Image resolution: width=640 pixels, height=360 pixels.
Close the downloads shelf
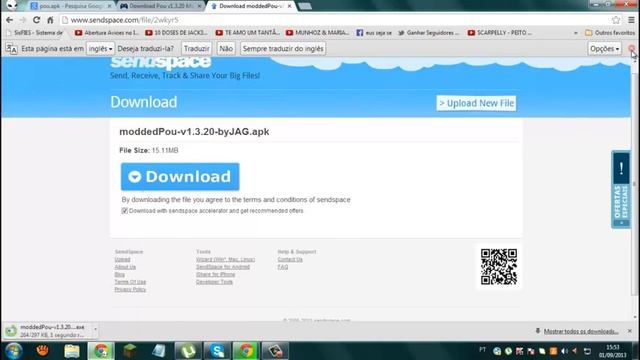pos(629,331)
